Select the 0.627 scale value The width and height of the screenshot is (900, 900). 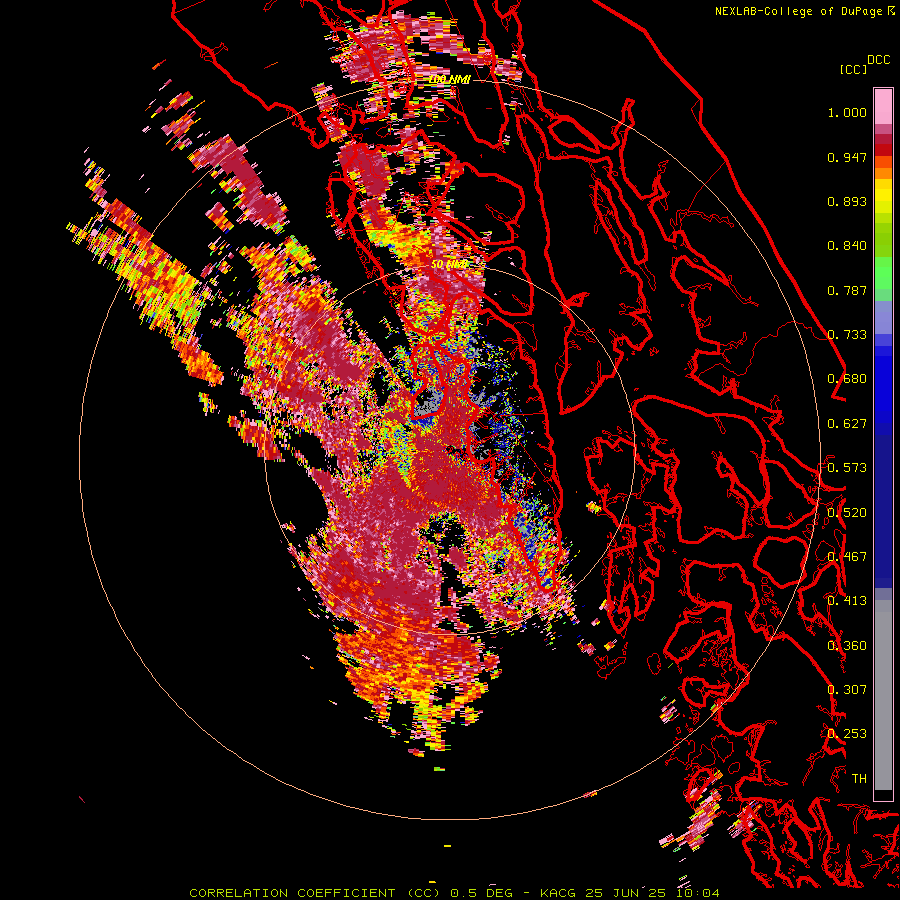[847, 424]
